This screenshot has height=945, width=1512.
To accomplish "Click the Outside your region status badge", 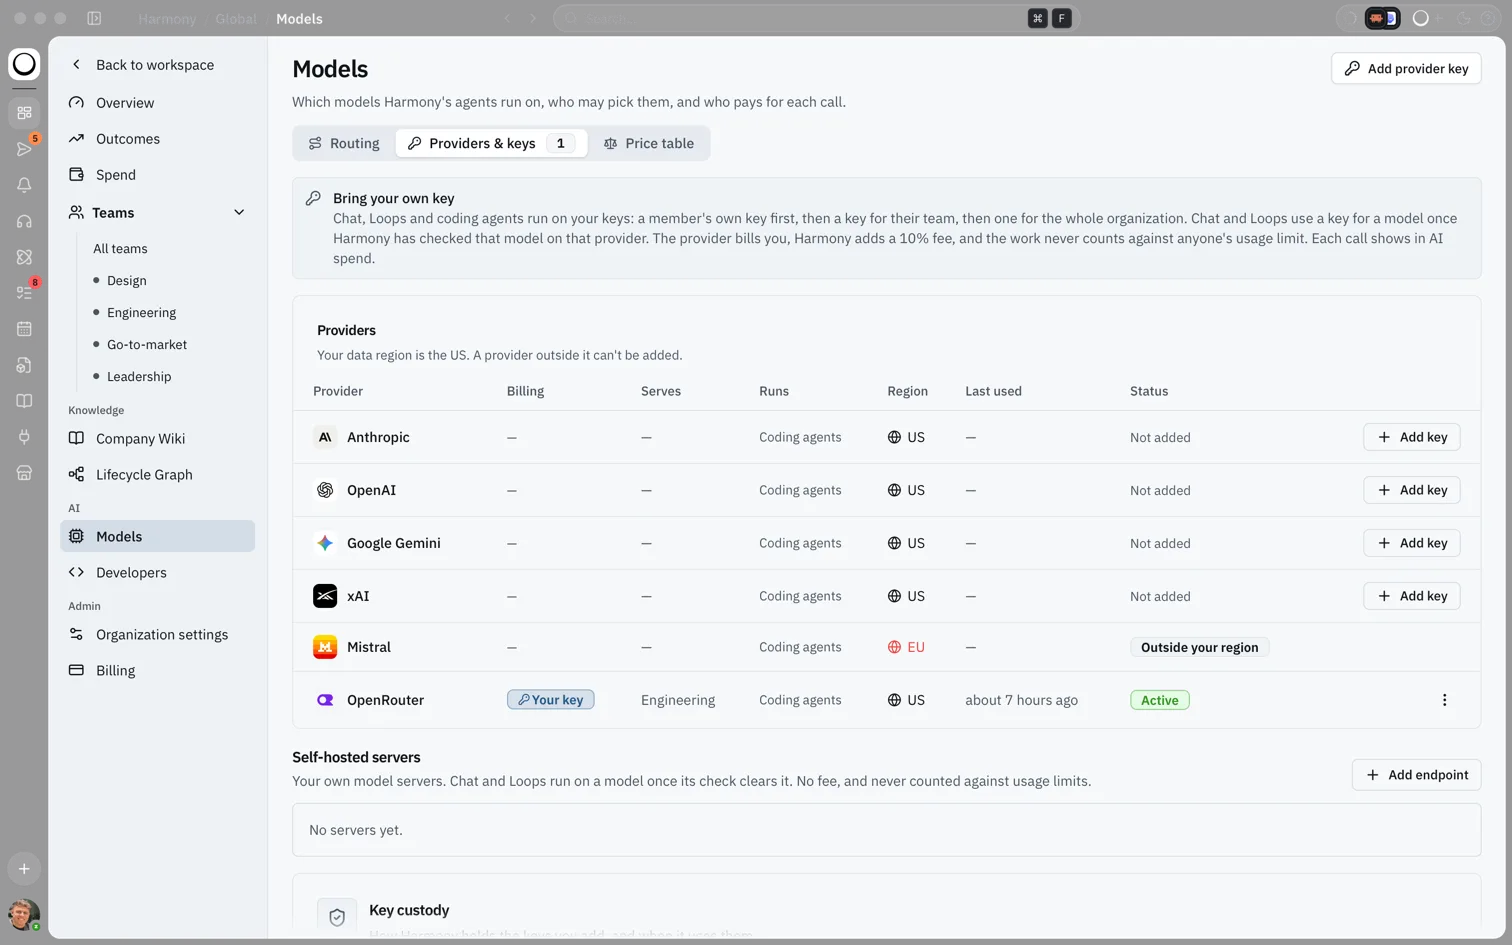I will (1200, 647).
